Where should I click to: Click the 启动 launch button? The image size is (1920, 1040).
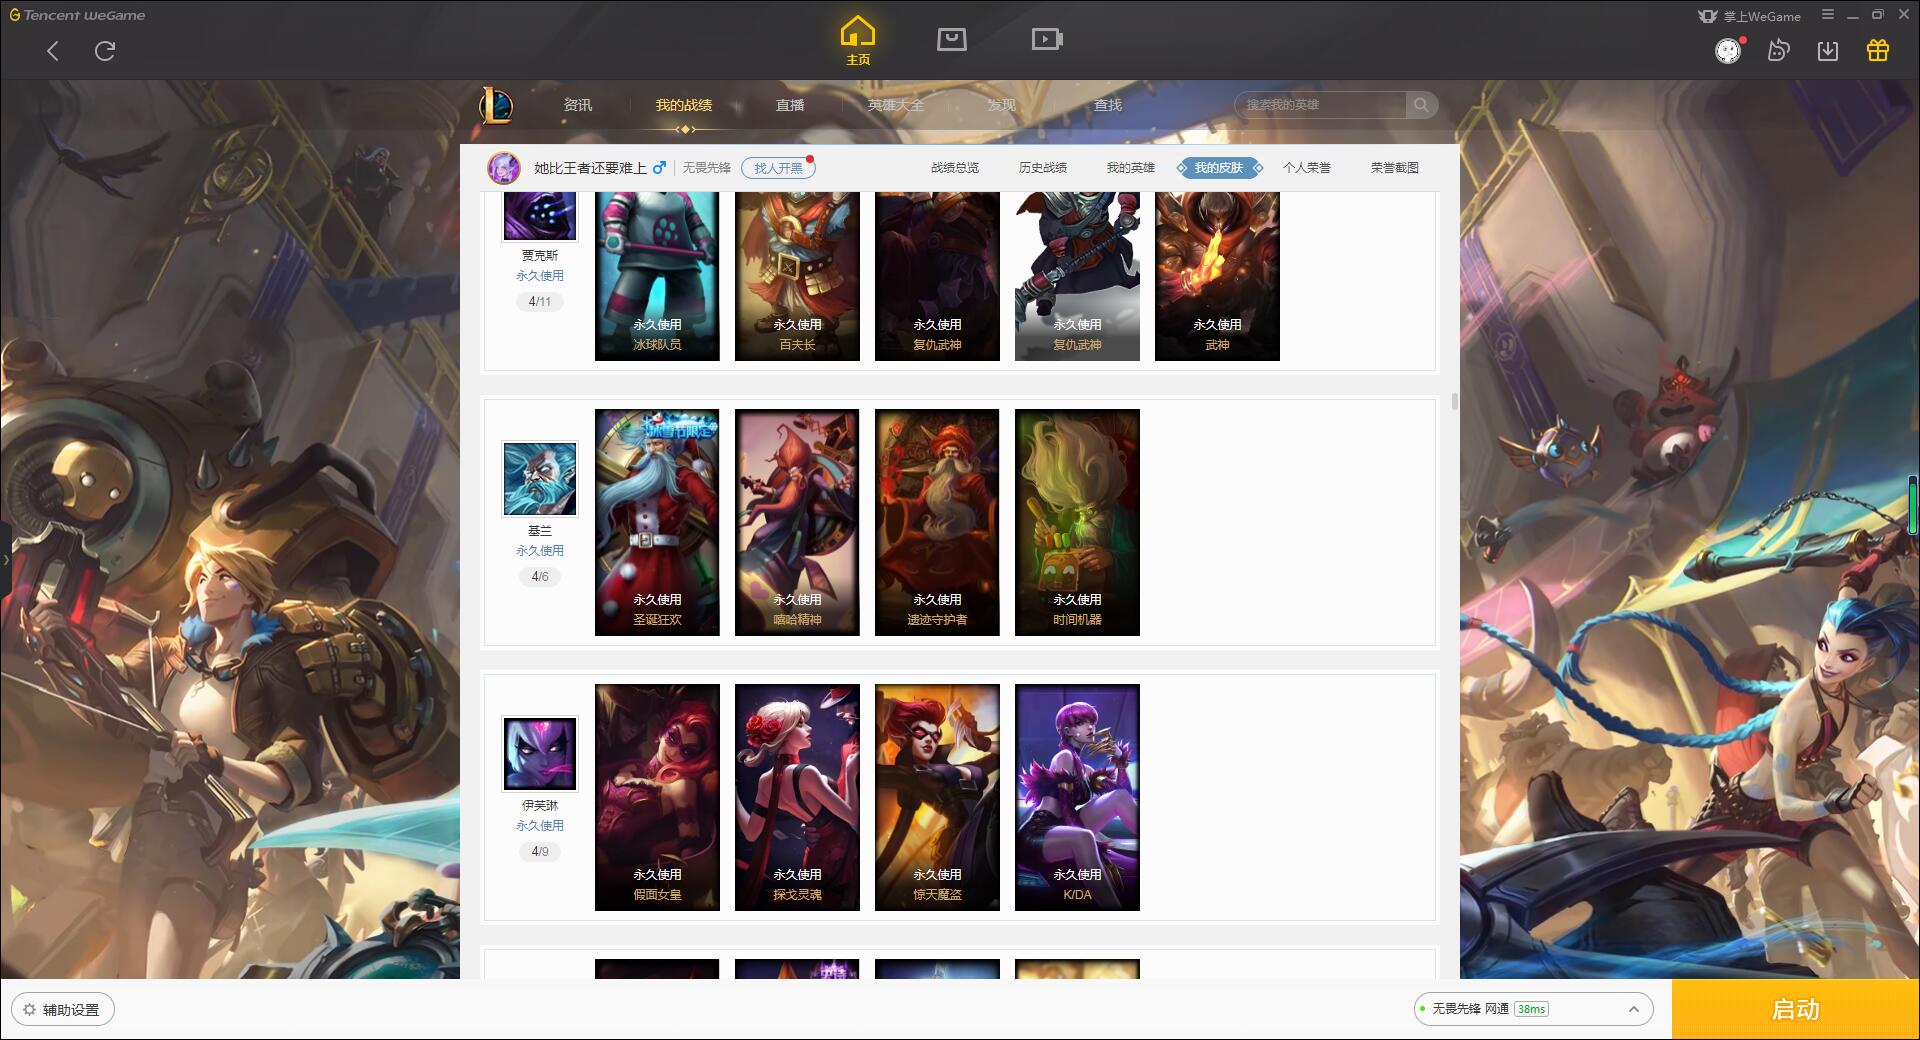pyautogui.click(x=1796, y=1010)
